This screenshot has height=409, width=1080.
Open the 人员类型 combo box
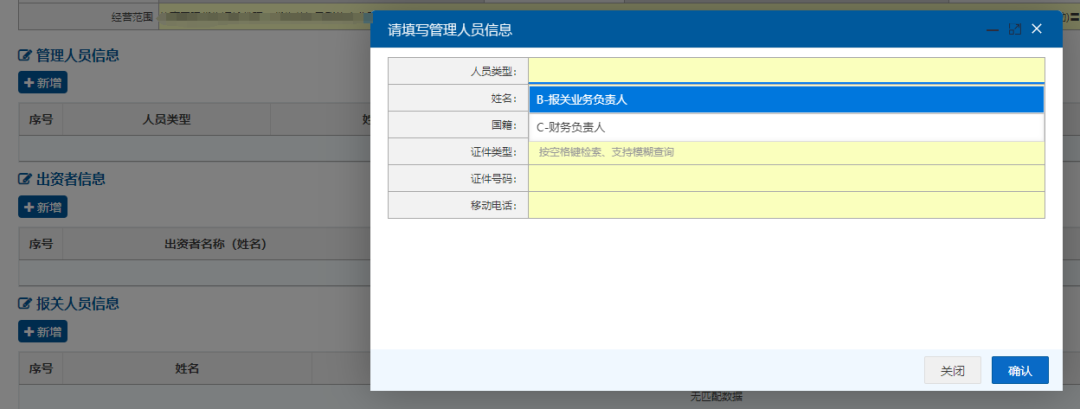click(x=786, y=70)
